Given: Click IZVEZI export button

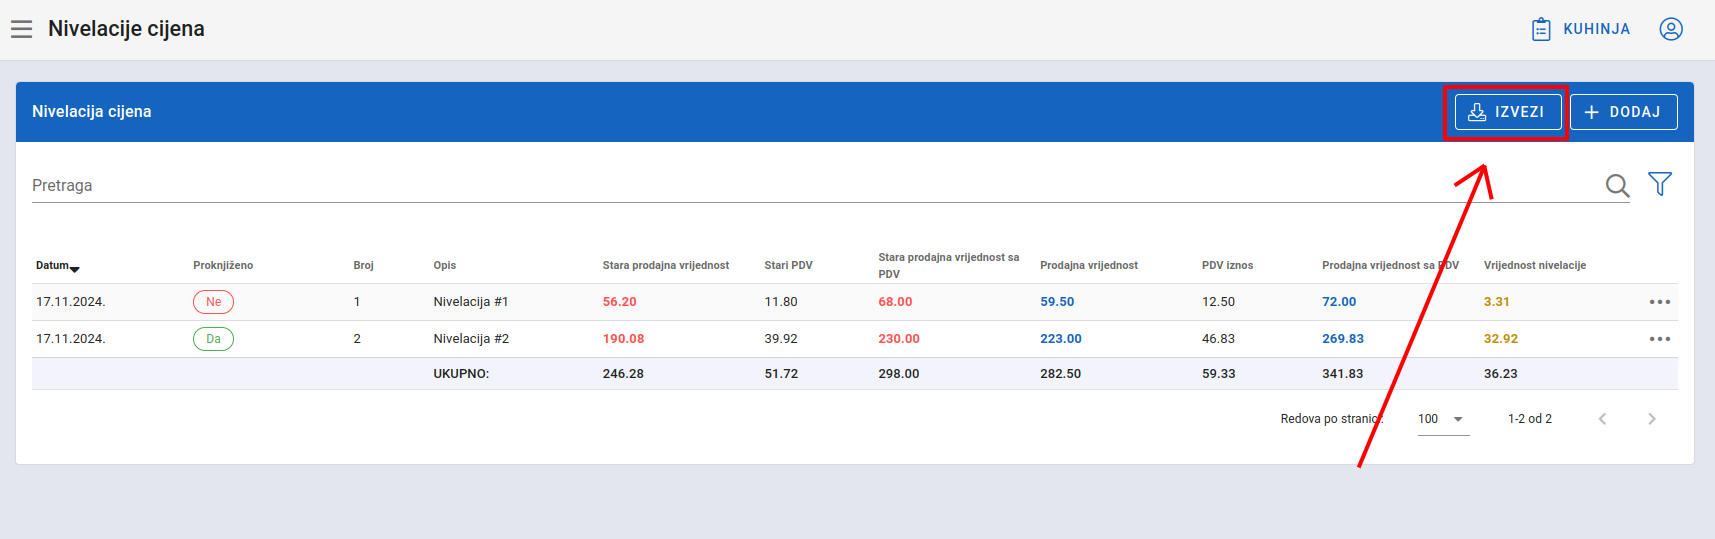Looking at the screenshot, I should click(x=1507, y=112).
